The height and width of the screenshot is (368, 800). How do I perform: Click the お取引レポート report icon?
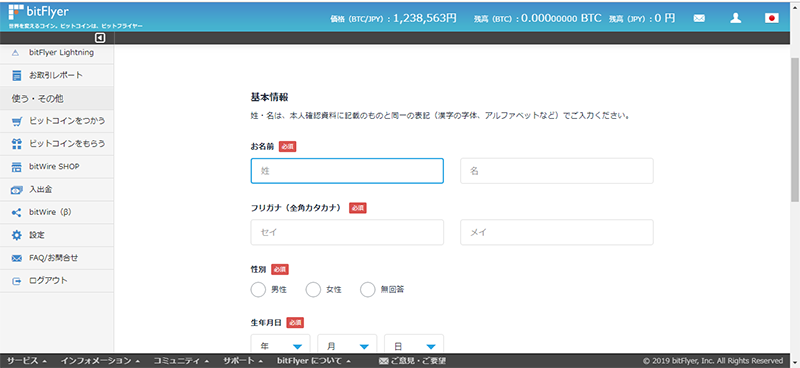17,76
